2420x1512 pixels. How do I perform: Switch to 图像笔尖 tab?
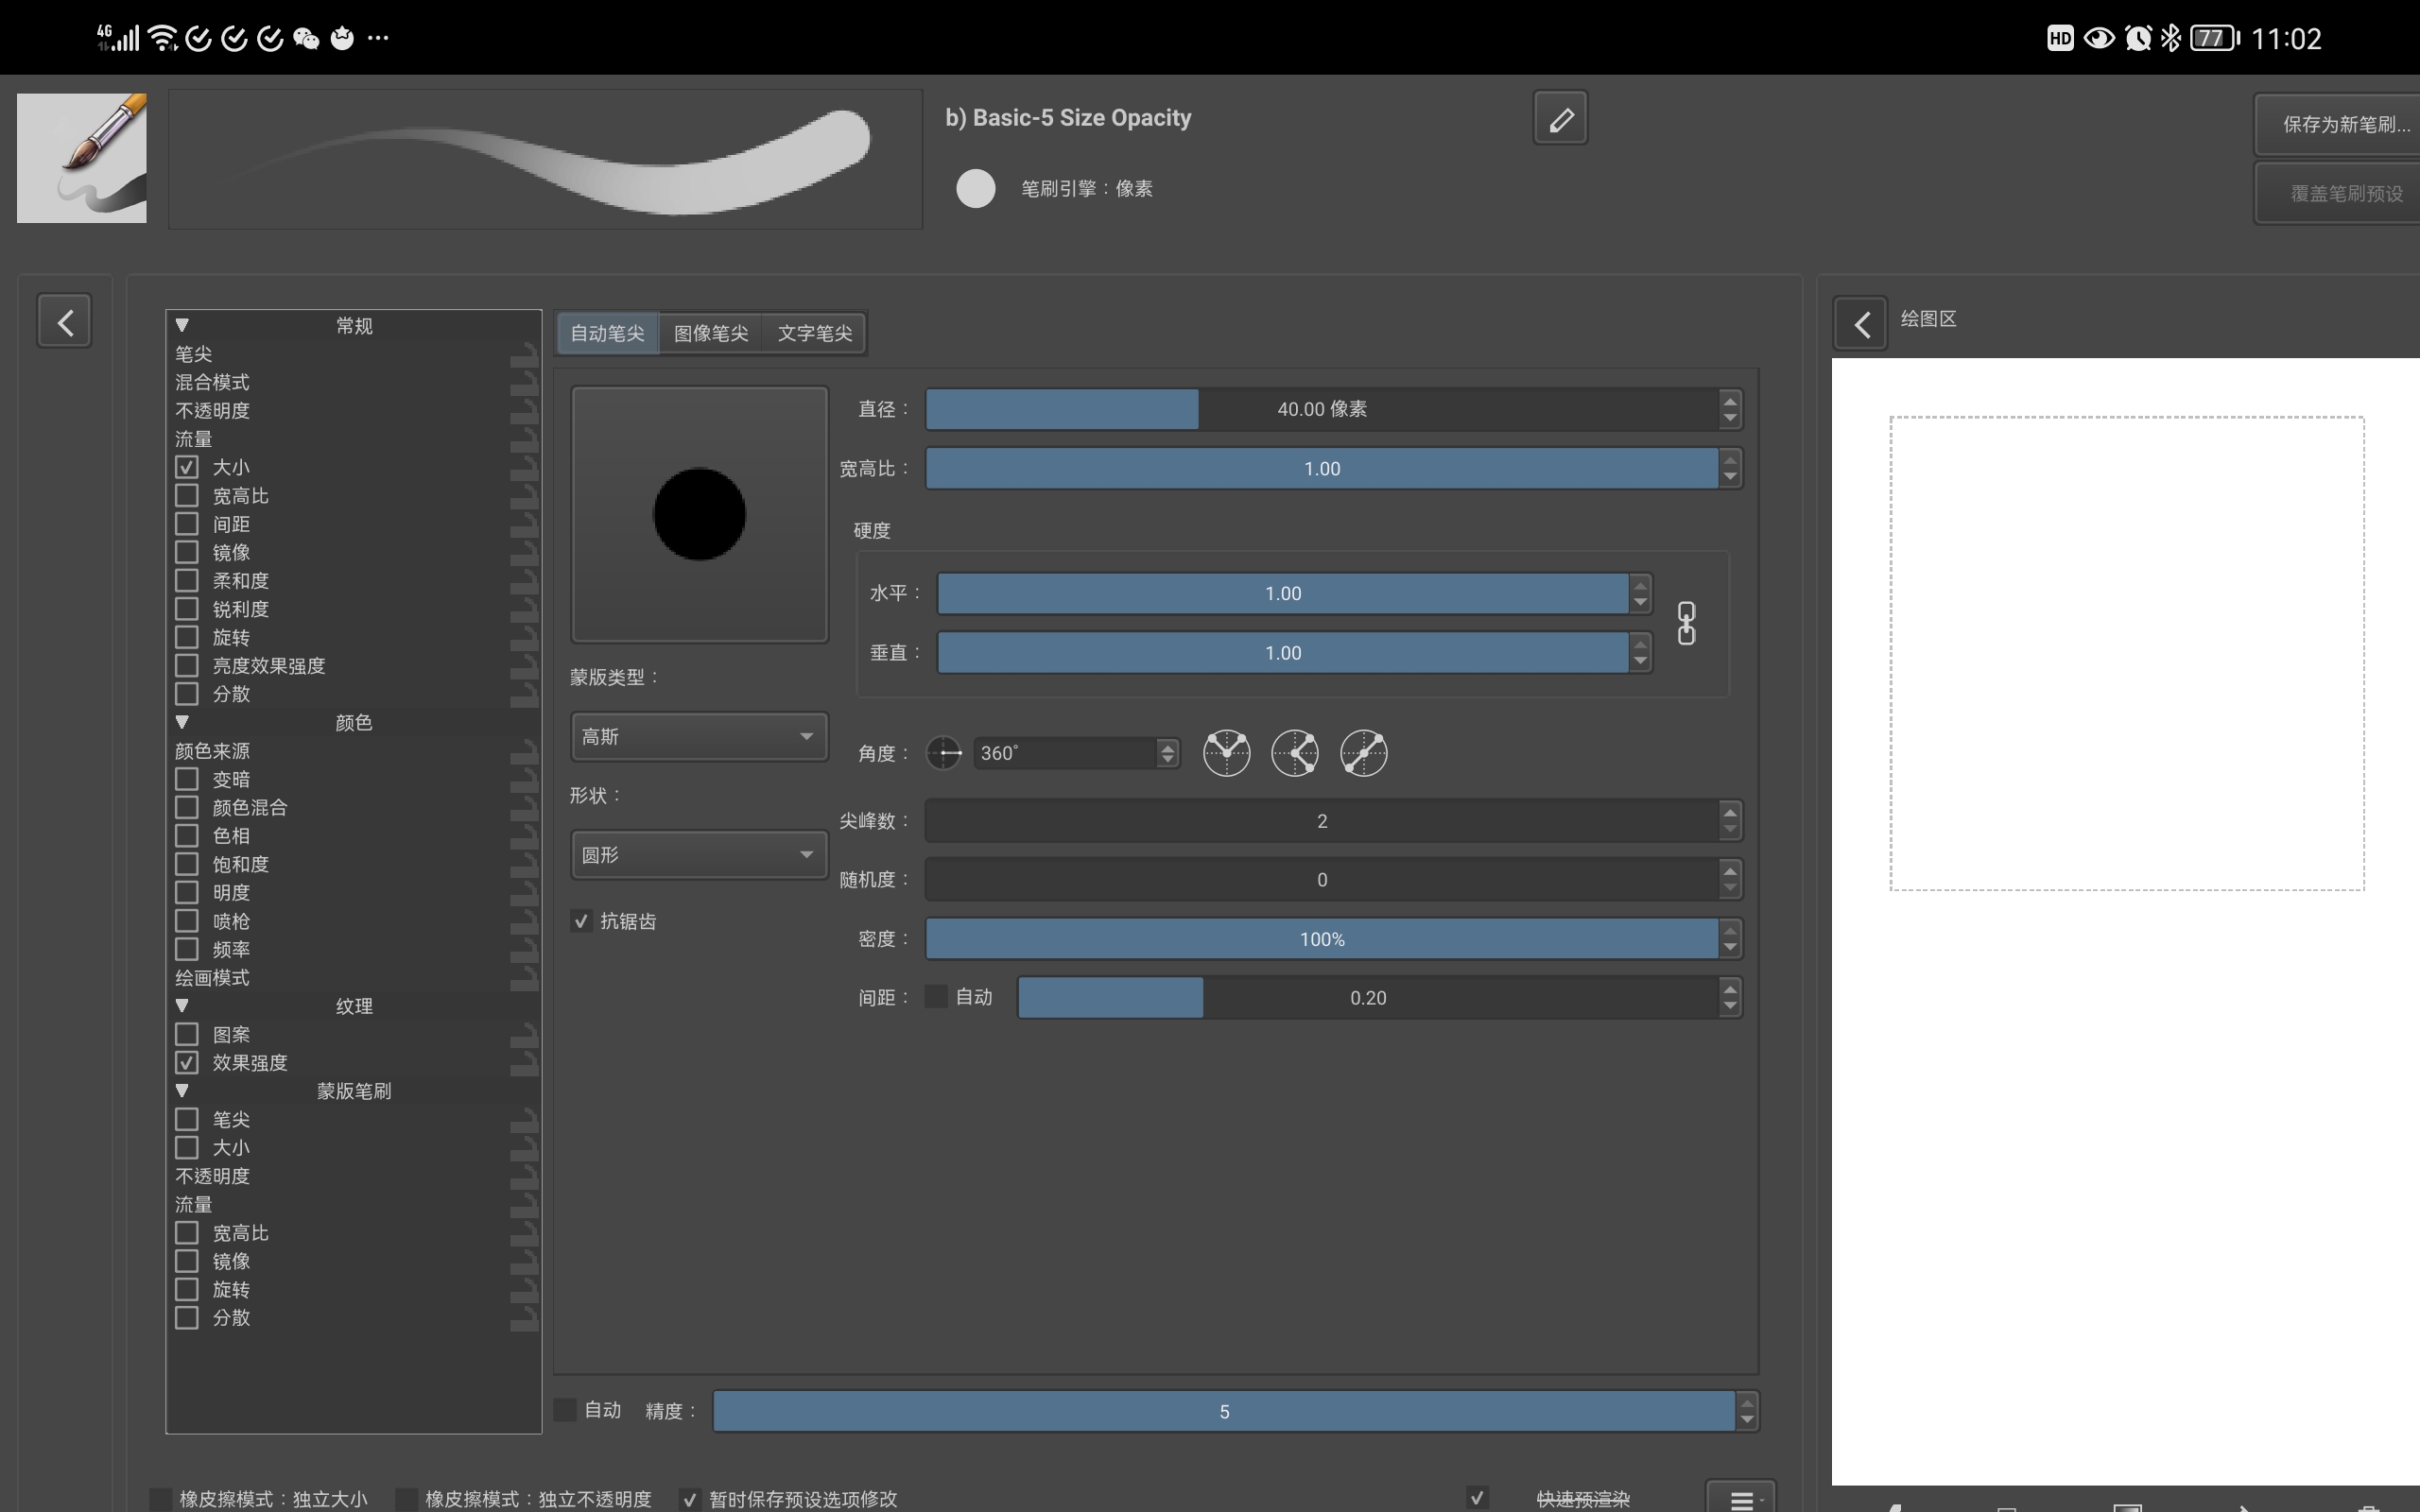coord(710,333)
